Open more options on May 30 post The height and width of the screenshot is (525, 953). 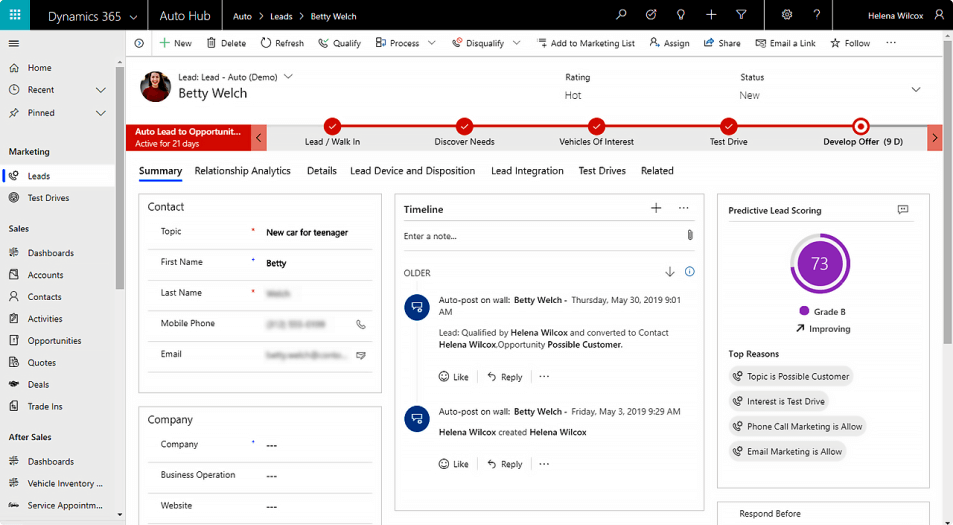tap(544, 377)
